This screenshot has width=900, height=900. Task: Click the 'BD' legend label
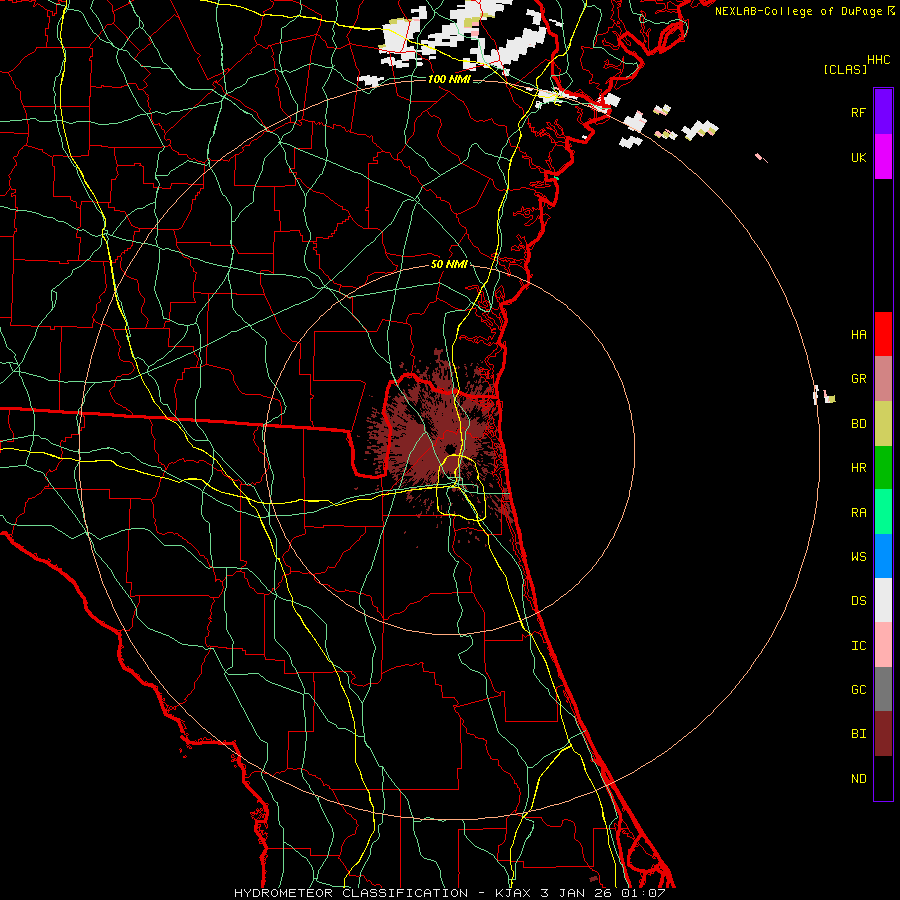point(858,424)
